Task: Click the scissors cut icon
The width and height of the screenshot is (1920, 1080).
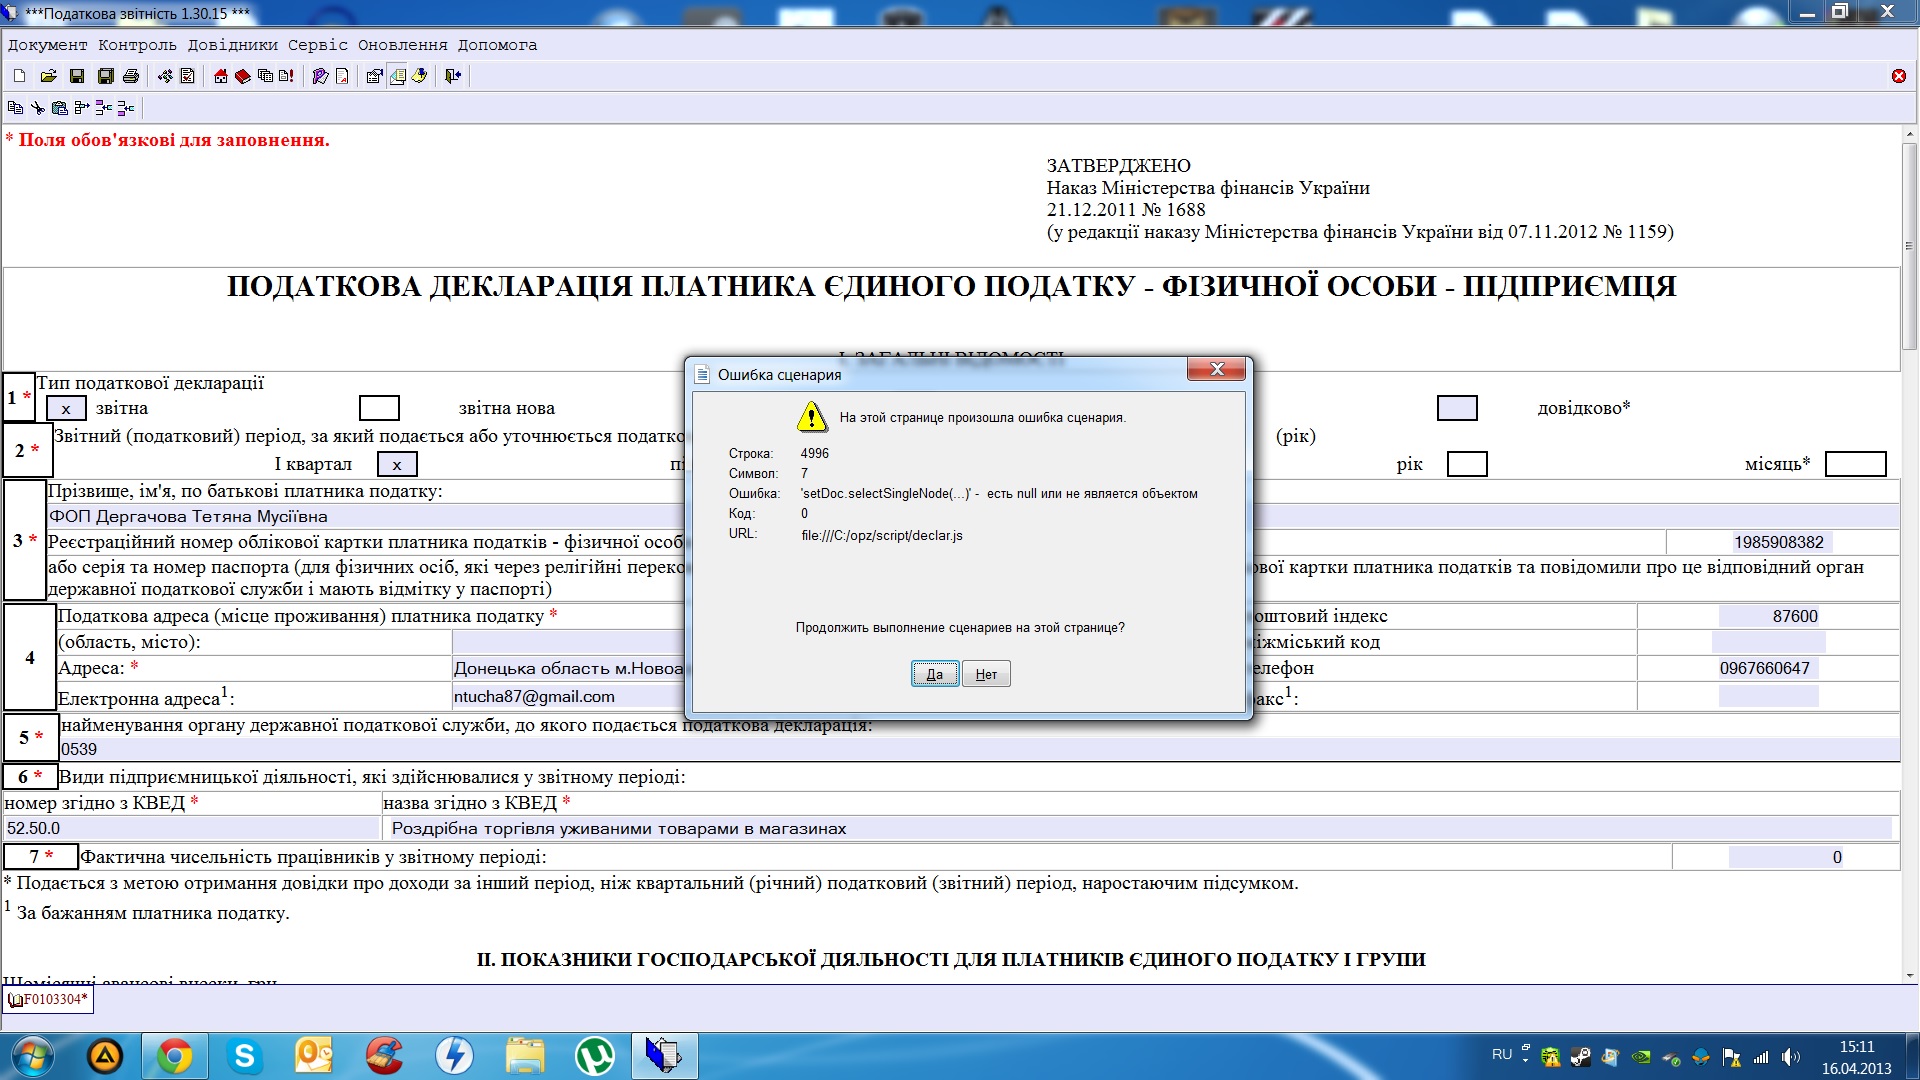Action: coord(38,108)
